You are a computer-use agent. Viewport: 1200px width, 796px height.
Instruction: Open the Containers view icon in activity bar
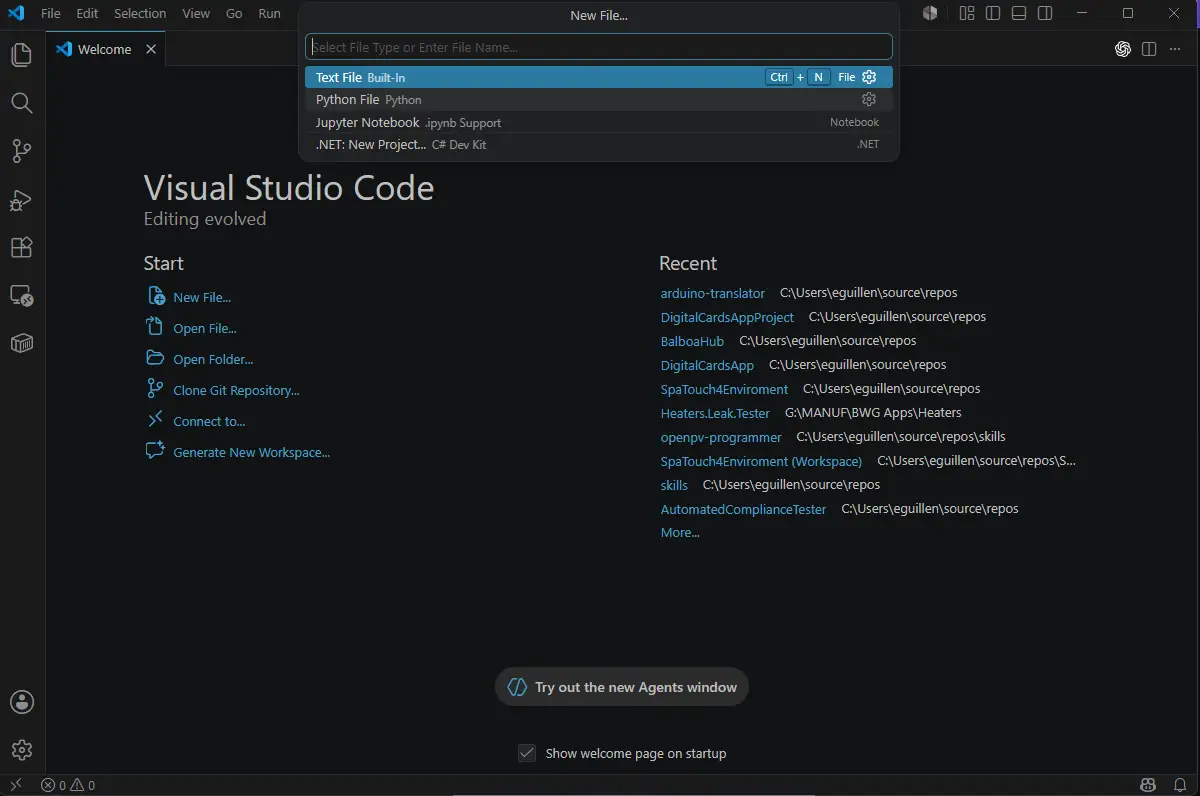point(21,344)
